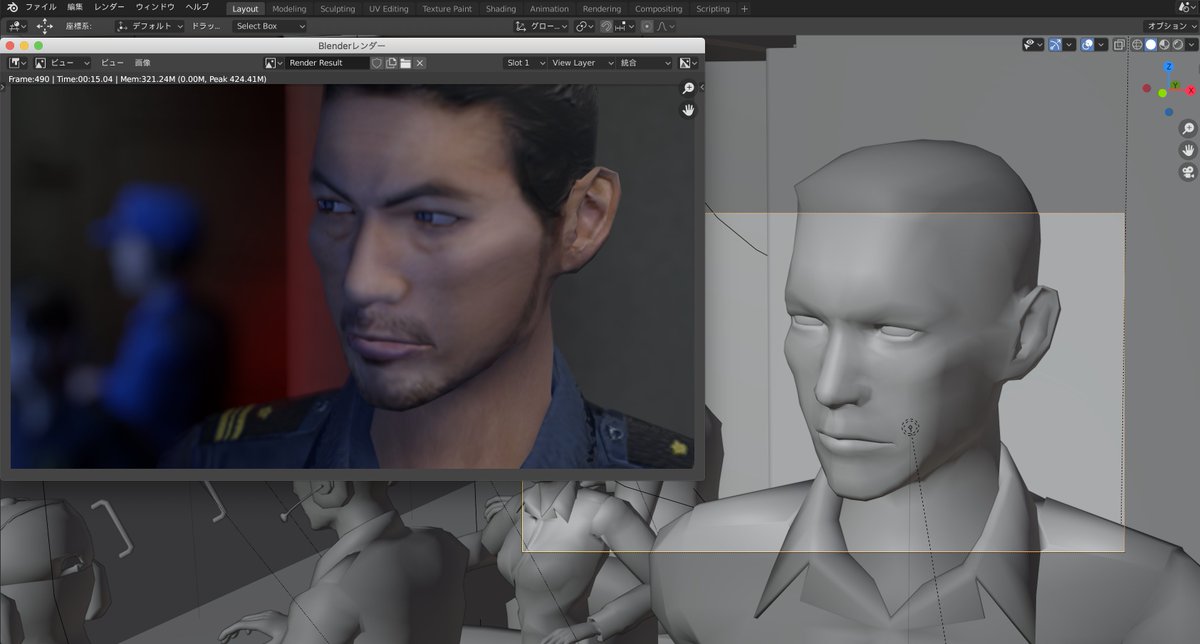Image resolution: width=1200 pixels, height=644 pixels.
Task: Select the pan hand icon in render window
Action: [688, 110]
